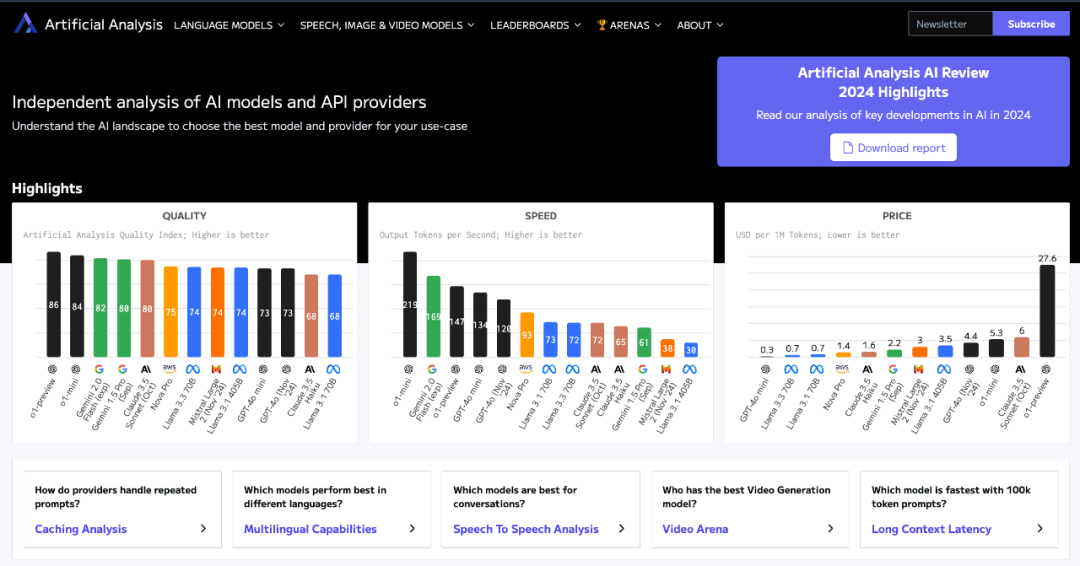1080x566 pixels.
Task: Click Meta icon under Llama 3.1 70B in Quality chart
Action: coord(333,370)
